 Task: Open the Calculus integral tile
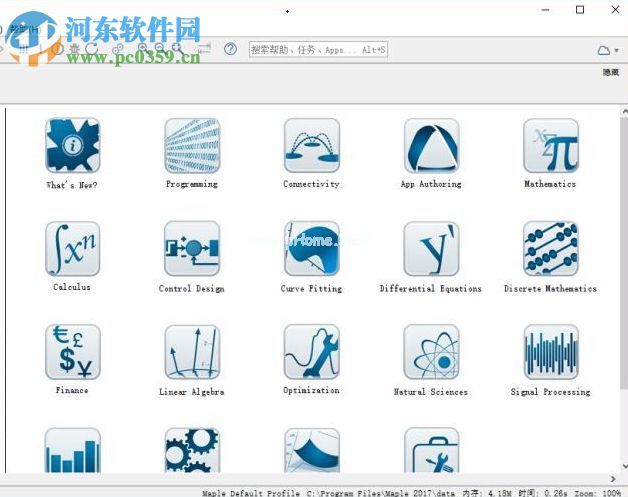click(x=72, y=249)
